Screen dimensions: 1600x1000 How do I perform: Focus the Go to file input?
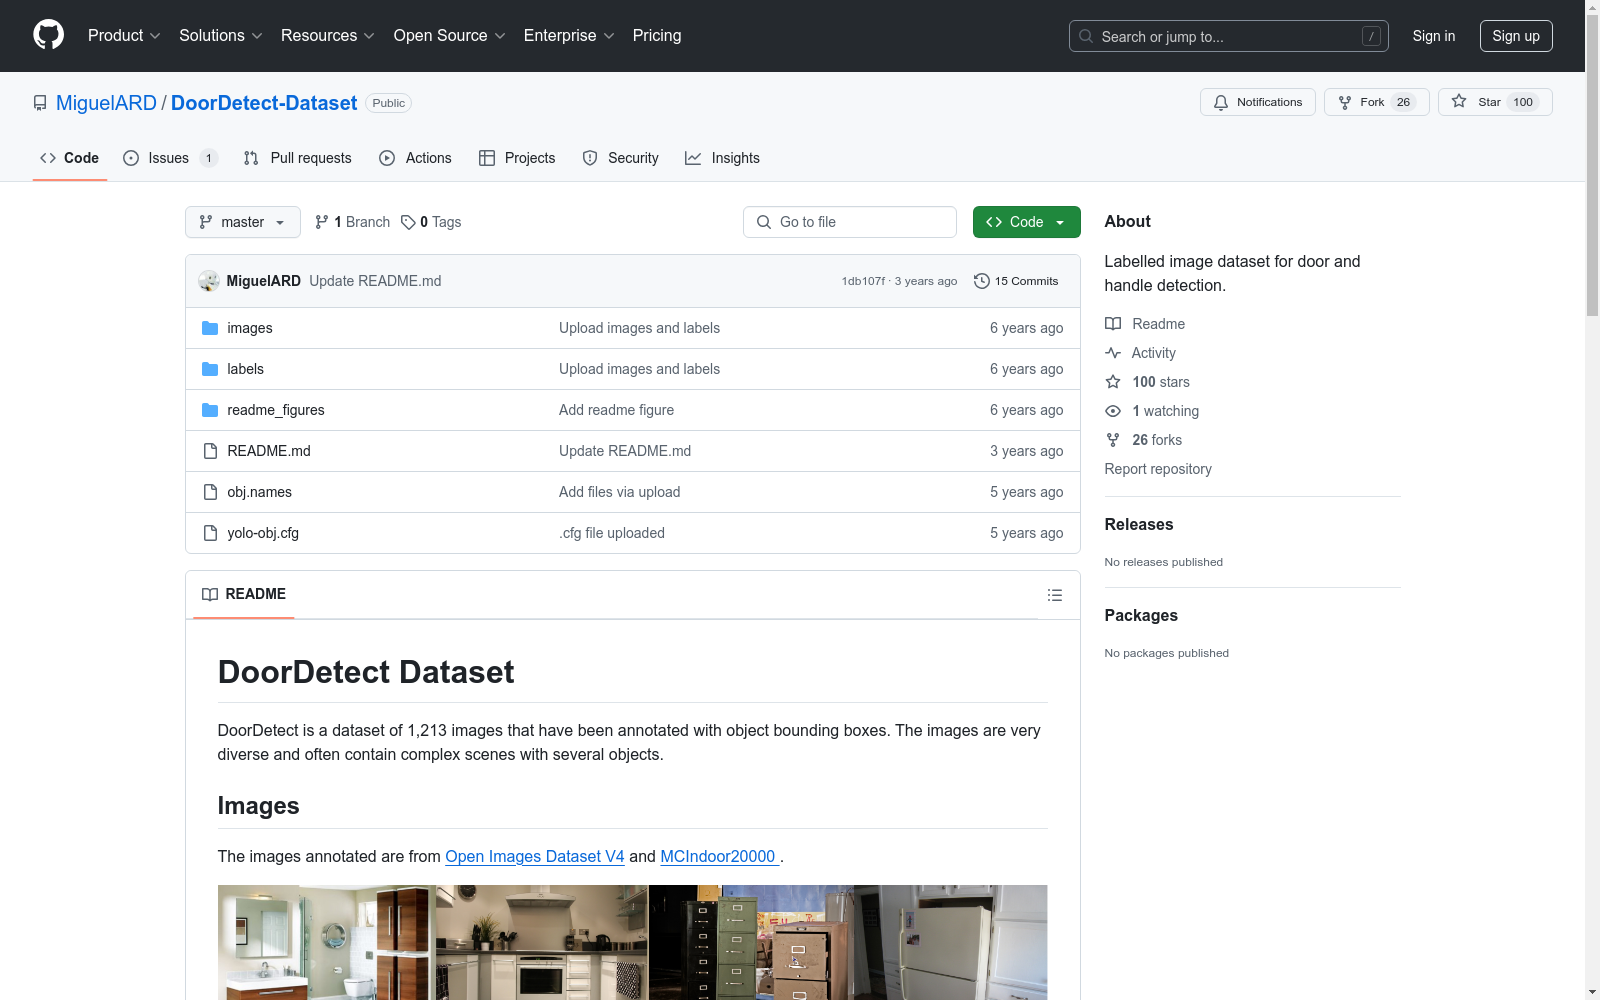pos(850,222)
